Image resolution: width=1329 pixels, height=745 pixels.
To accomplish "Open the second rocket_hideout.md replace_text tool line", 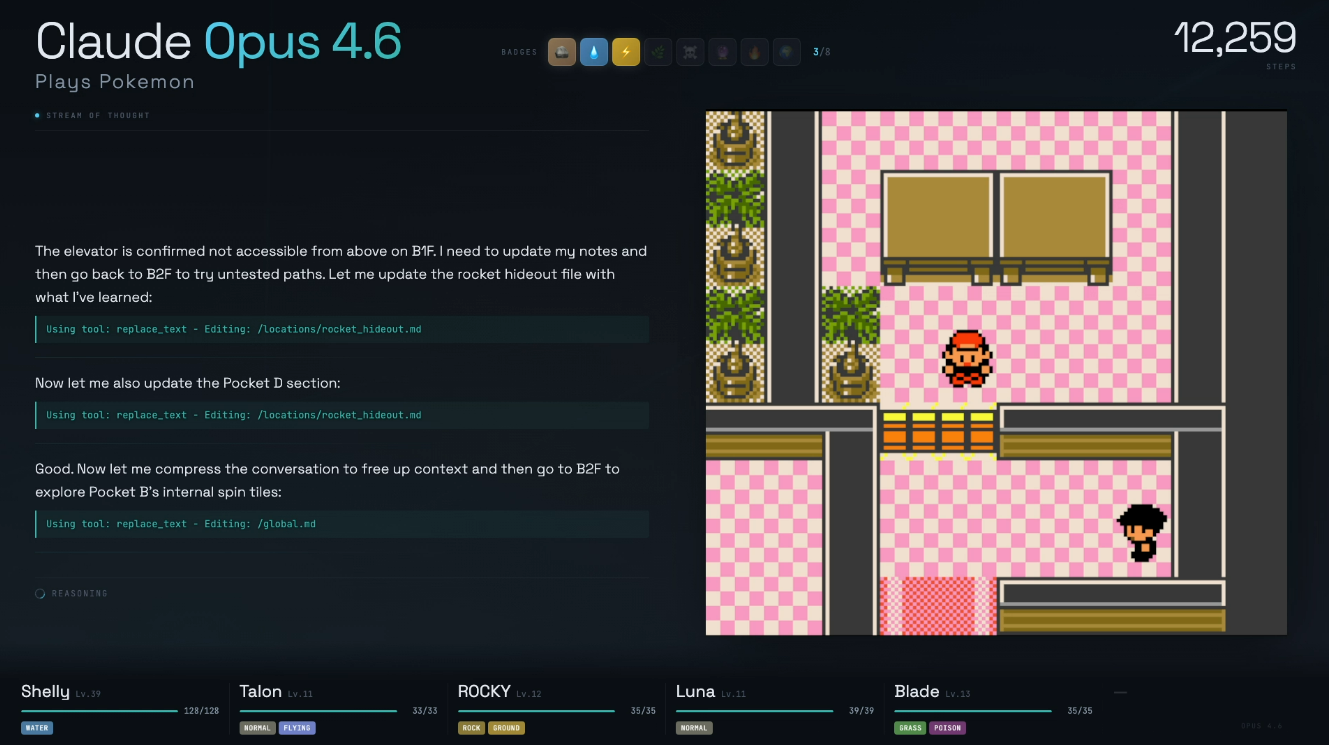I will tap(342, 415).
